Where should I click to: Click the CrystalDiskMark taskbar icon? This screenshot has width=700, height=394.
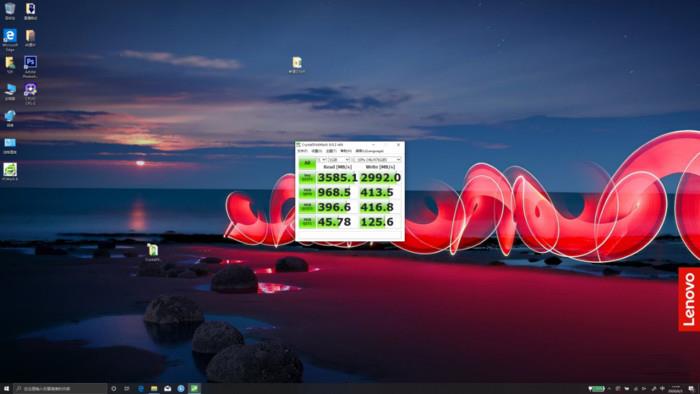(x=194, y=389)
